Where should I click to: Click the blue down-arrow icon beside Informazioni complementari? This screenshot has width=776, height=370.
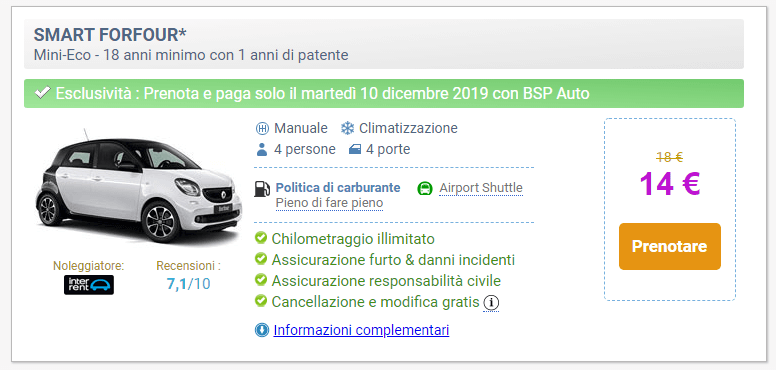pyautogui.click(x=262, y=330)
